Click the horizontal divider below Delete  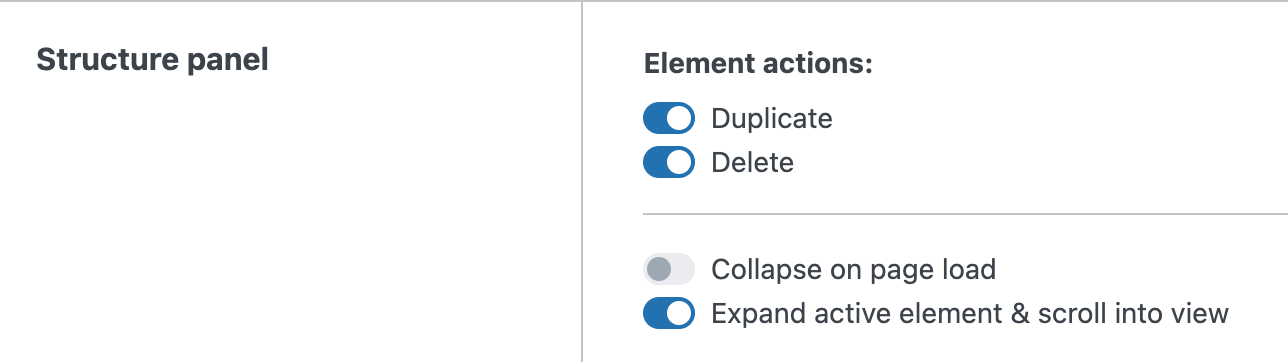click(x=965, y=214)
